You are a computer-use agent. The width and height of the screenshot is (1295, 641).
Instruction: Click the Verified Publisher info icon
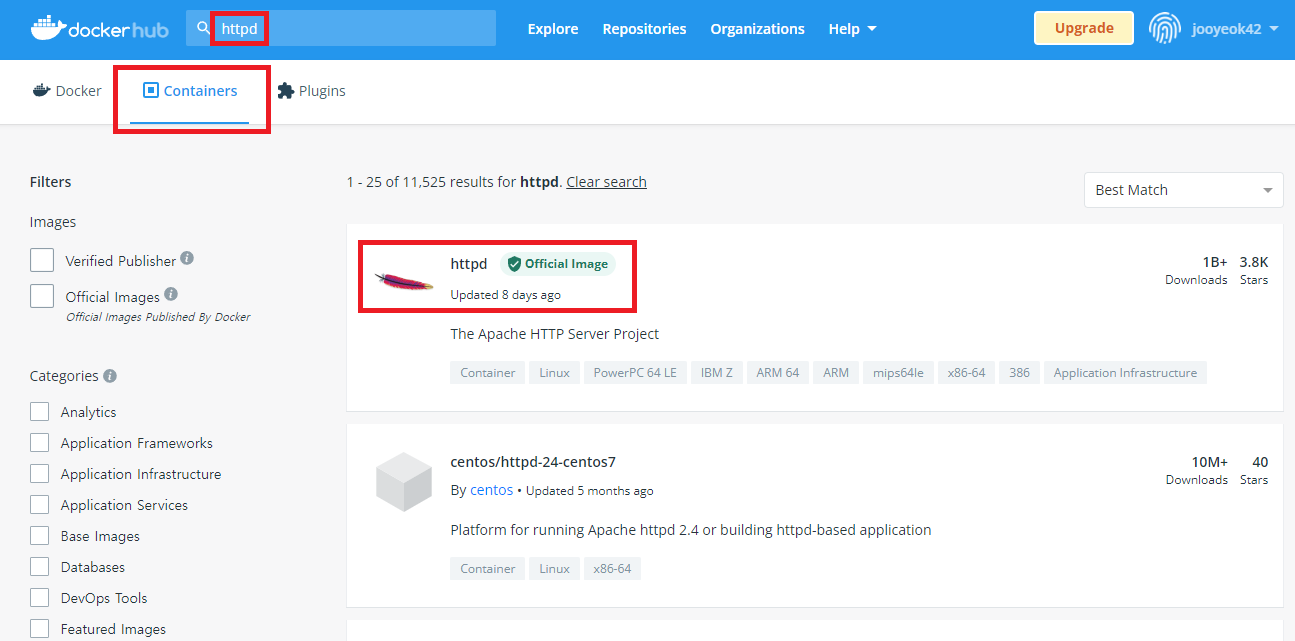click(x=187, y=259)
